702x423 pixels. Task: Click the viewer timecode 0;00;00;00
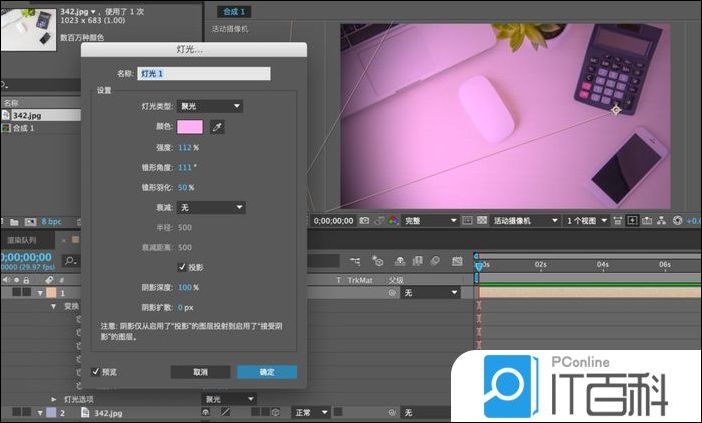coord(333,221)
